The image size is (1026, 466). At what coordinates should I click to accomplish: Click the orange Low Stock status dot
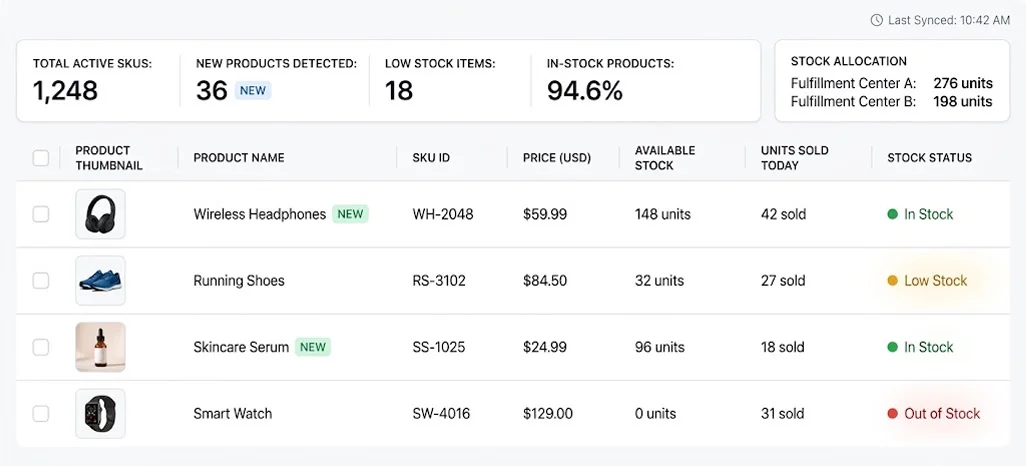tap(893, 281)
